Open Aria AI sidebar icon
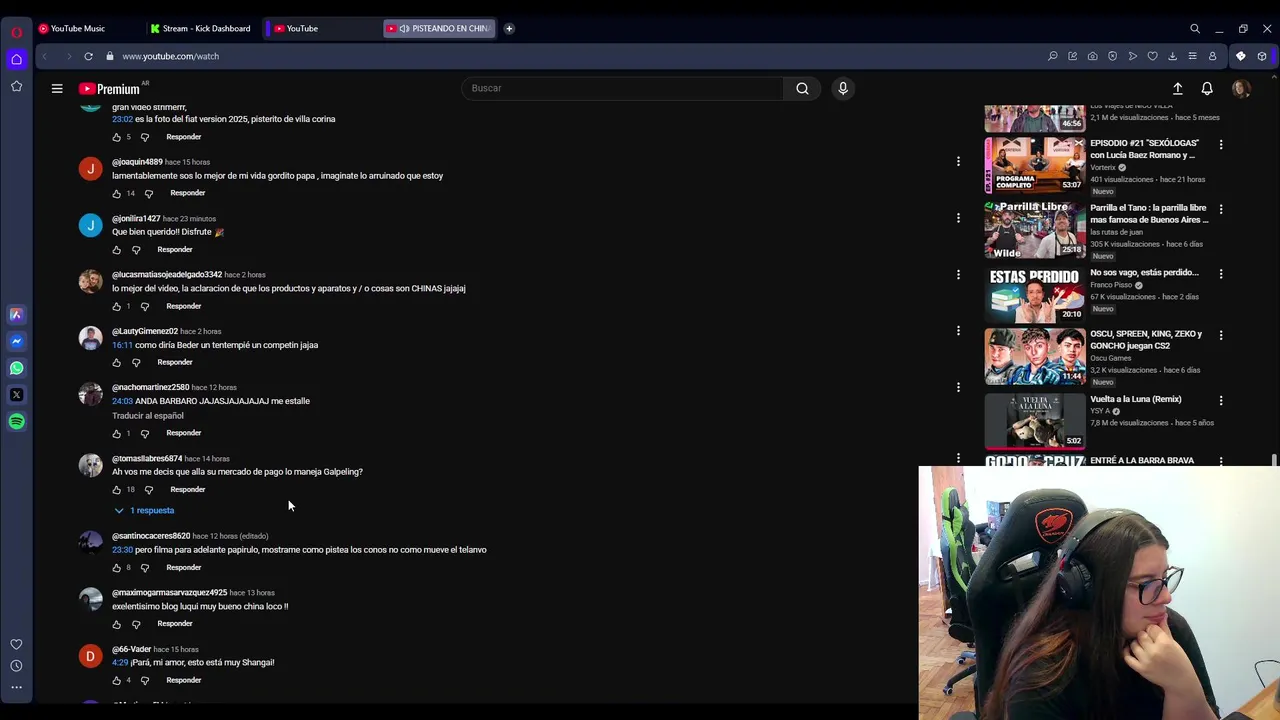 pyautogui.click(x=16, y=314)
